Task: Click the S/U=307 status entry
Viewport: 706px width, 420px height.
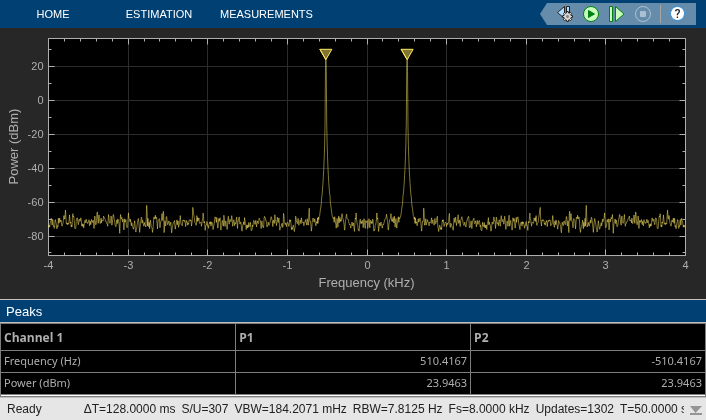Action: [x=205, y=409]
